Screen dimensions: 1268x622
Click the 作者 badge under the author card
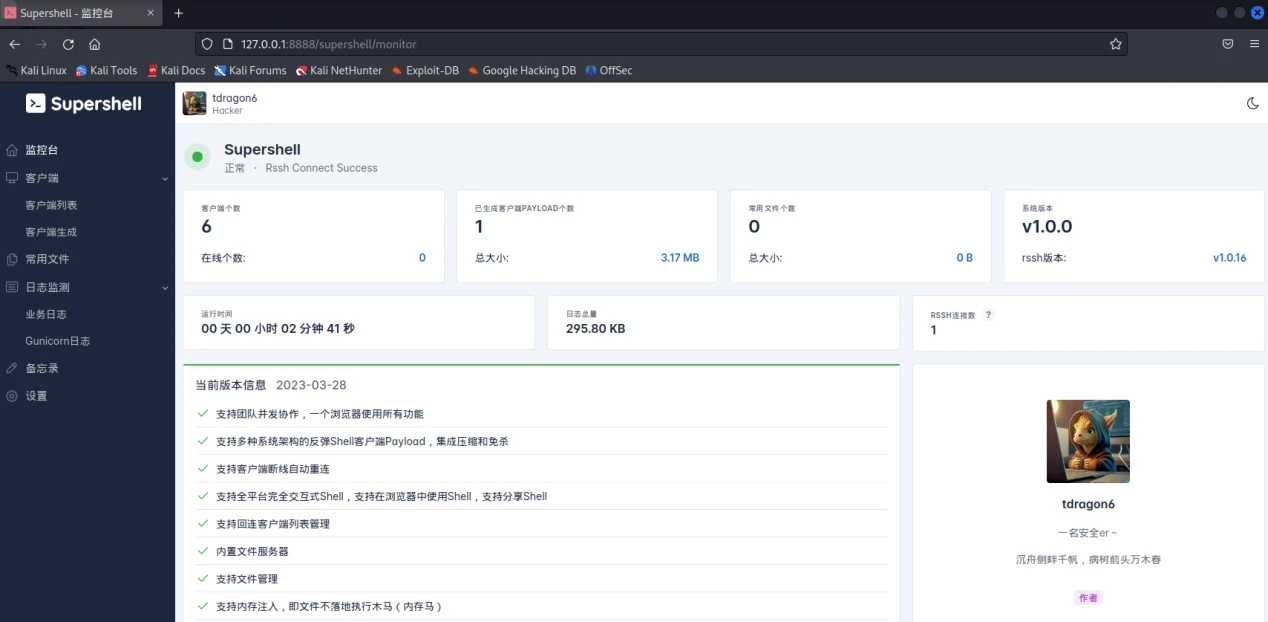coord(1088,597)
